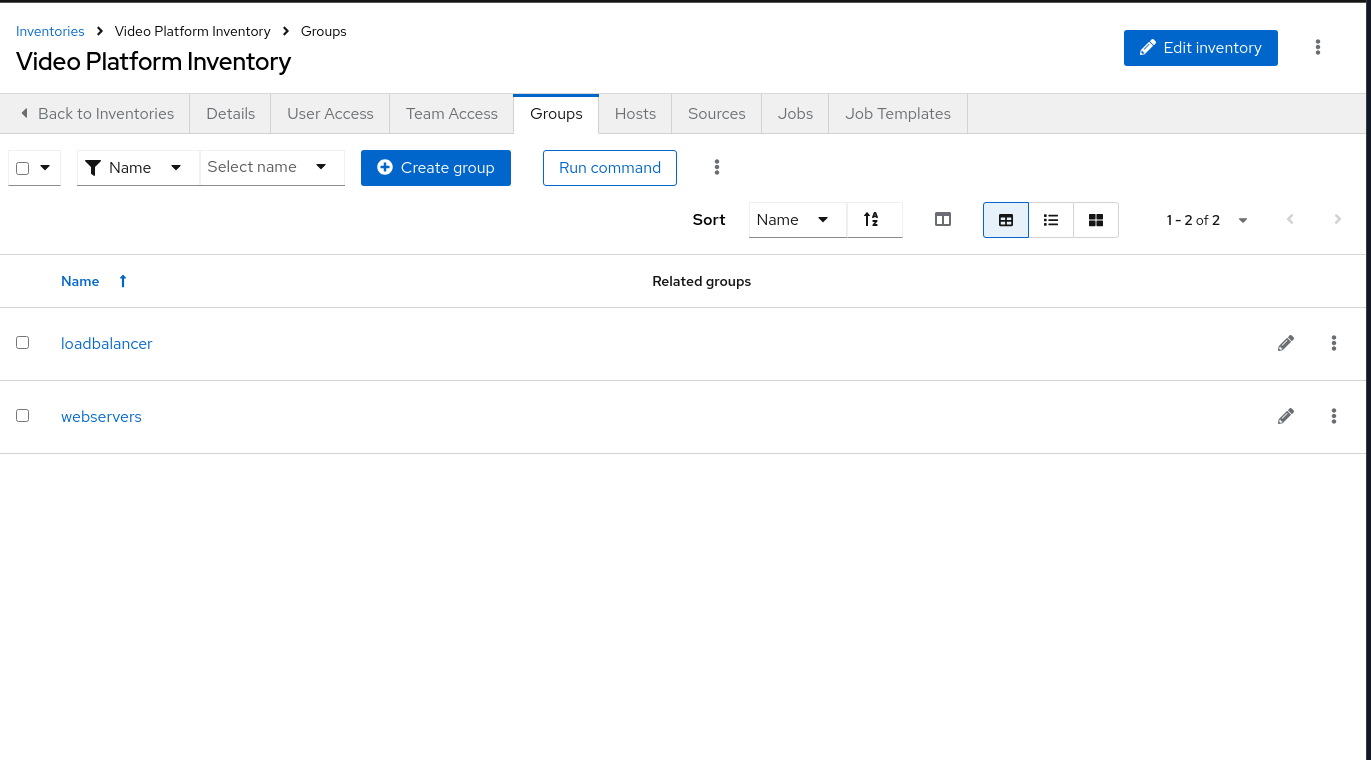Open the User Access tab
This screenshot has height=760, width=1371.
pyautogui.click(x=330, y=113)
